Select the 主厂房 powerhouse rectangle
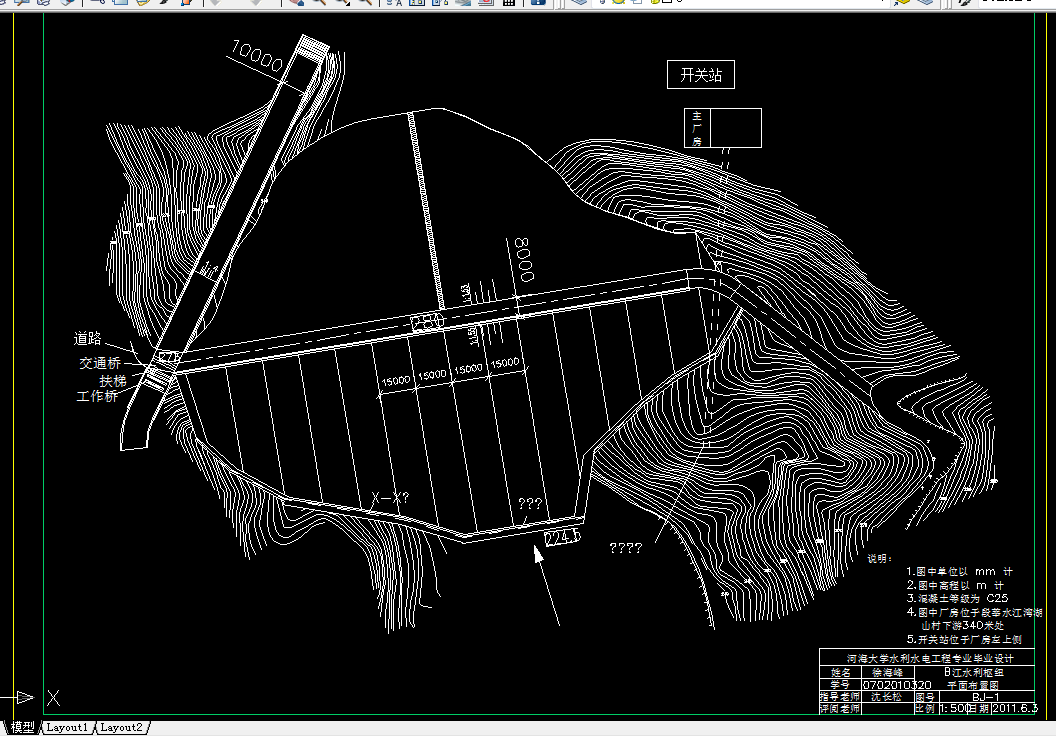Image resolution: width=1056 pixels, height=738 pixels. pos(723,128)
